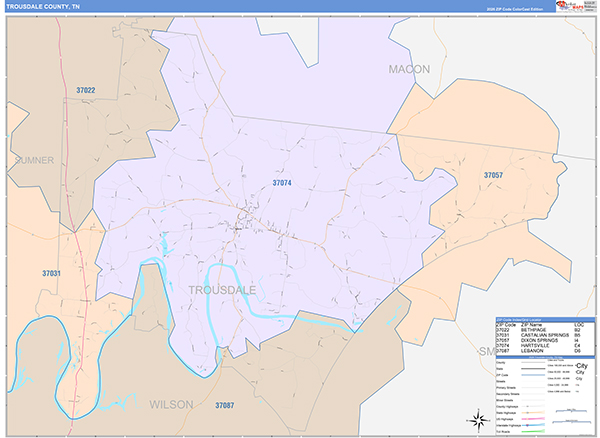Image resolution: width=600 pixels, height=438 pixels.
Task: Click the TROUSDALE county name label
Action: [222, 290]
